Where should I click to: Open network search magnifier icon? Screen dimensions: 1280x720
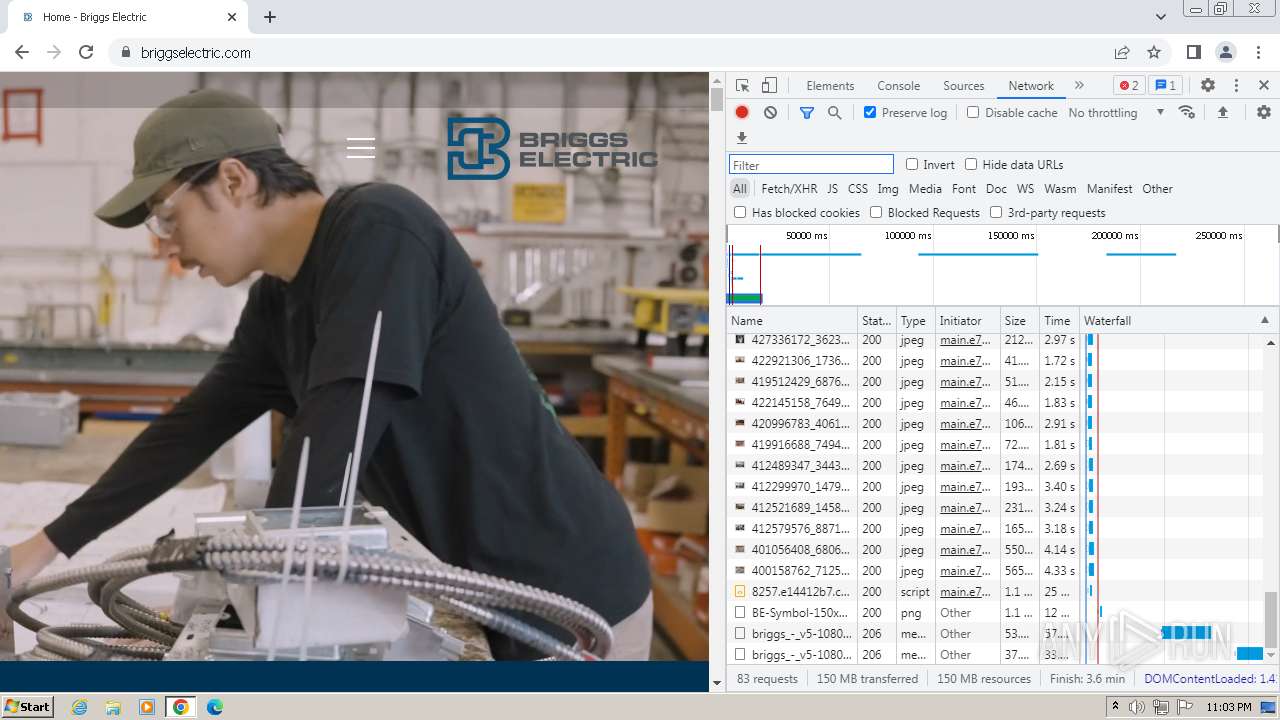pyautogui.click(x=835, y=113)
